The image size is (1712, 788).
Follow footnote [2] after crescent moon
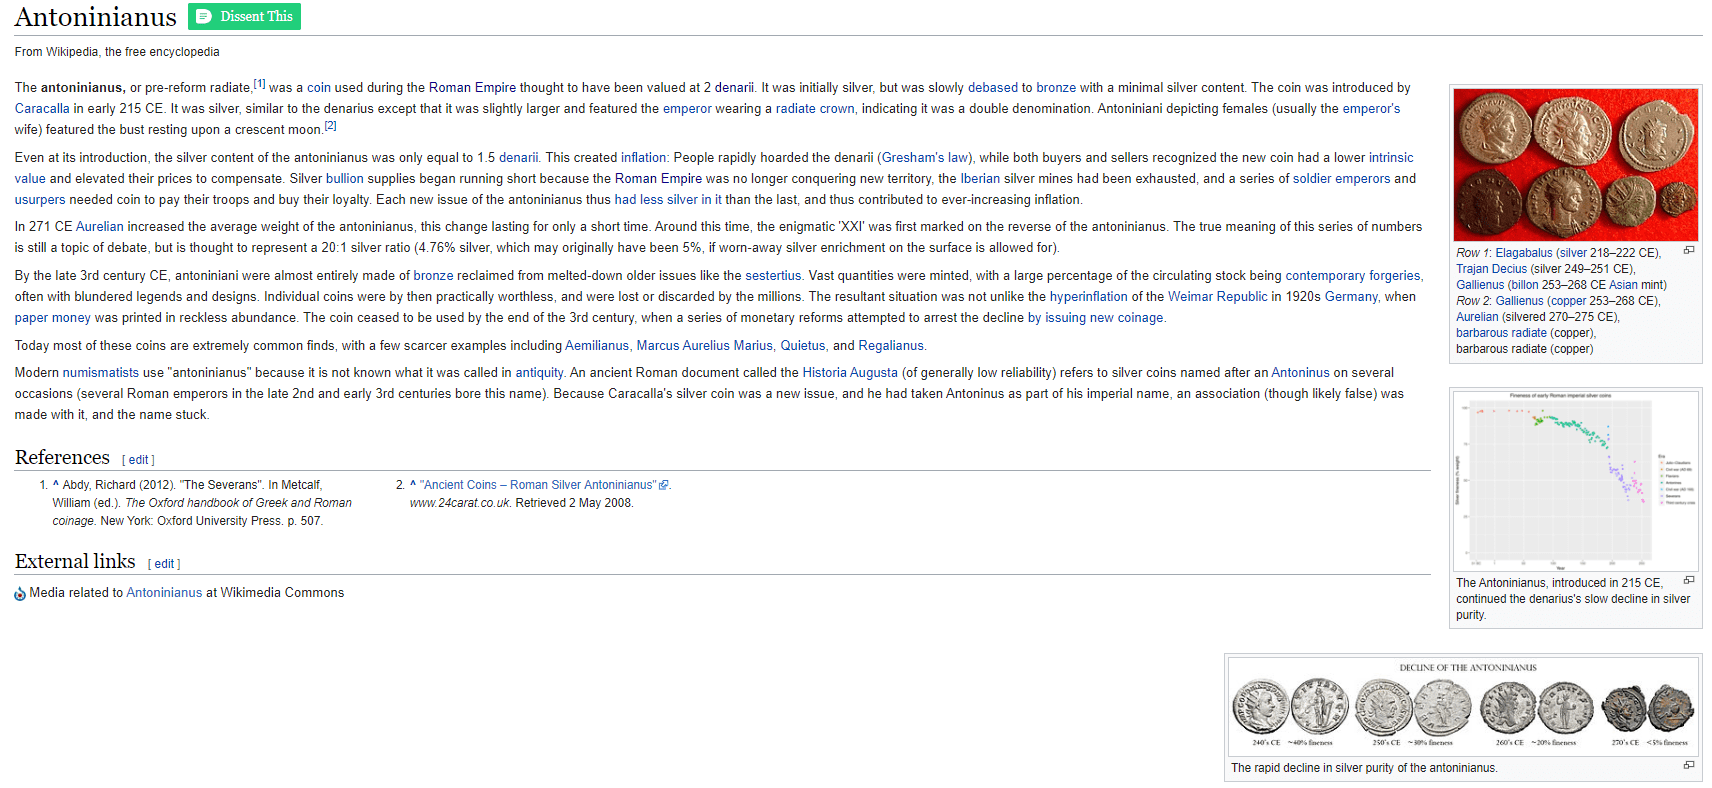tap(330, 126)
